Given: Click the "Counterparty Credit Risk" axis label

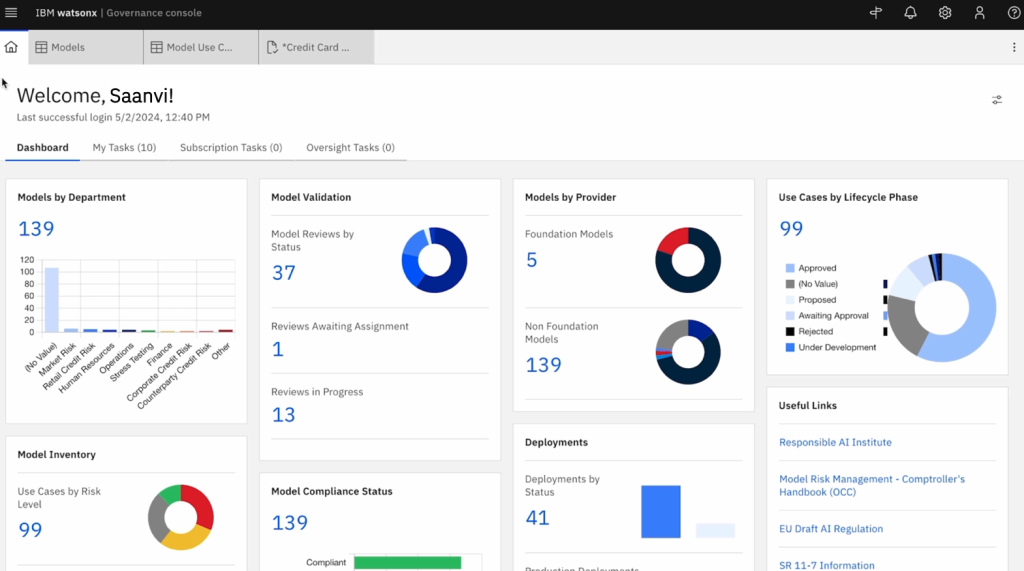Looking at the screenshot, I should 174,376.
